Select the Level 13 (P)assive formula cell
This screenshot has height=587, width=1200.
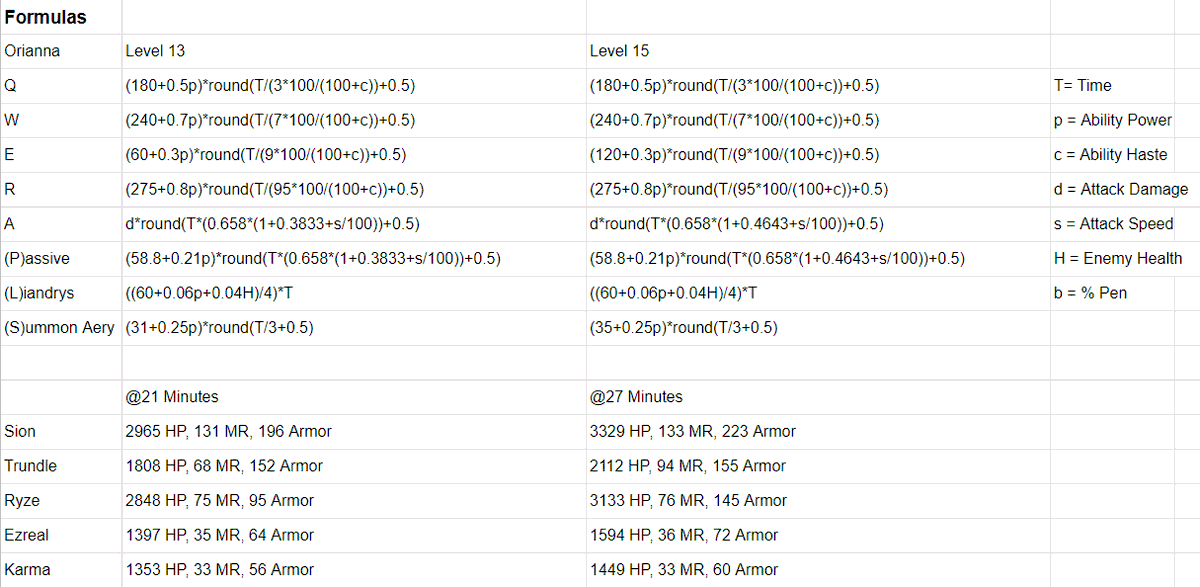tap(353, 259)
